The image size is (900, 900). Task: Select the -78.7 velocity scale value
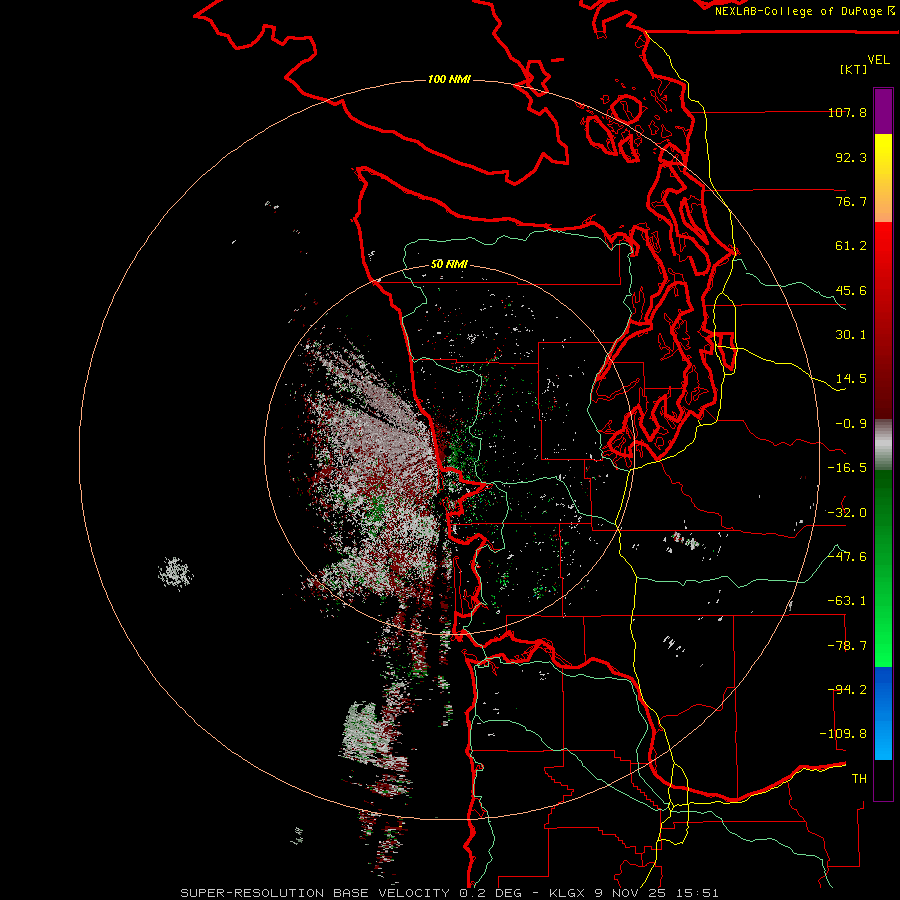coord(847,646)
